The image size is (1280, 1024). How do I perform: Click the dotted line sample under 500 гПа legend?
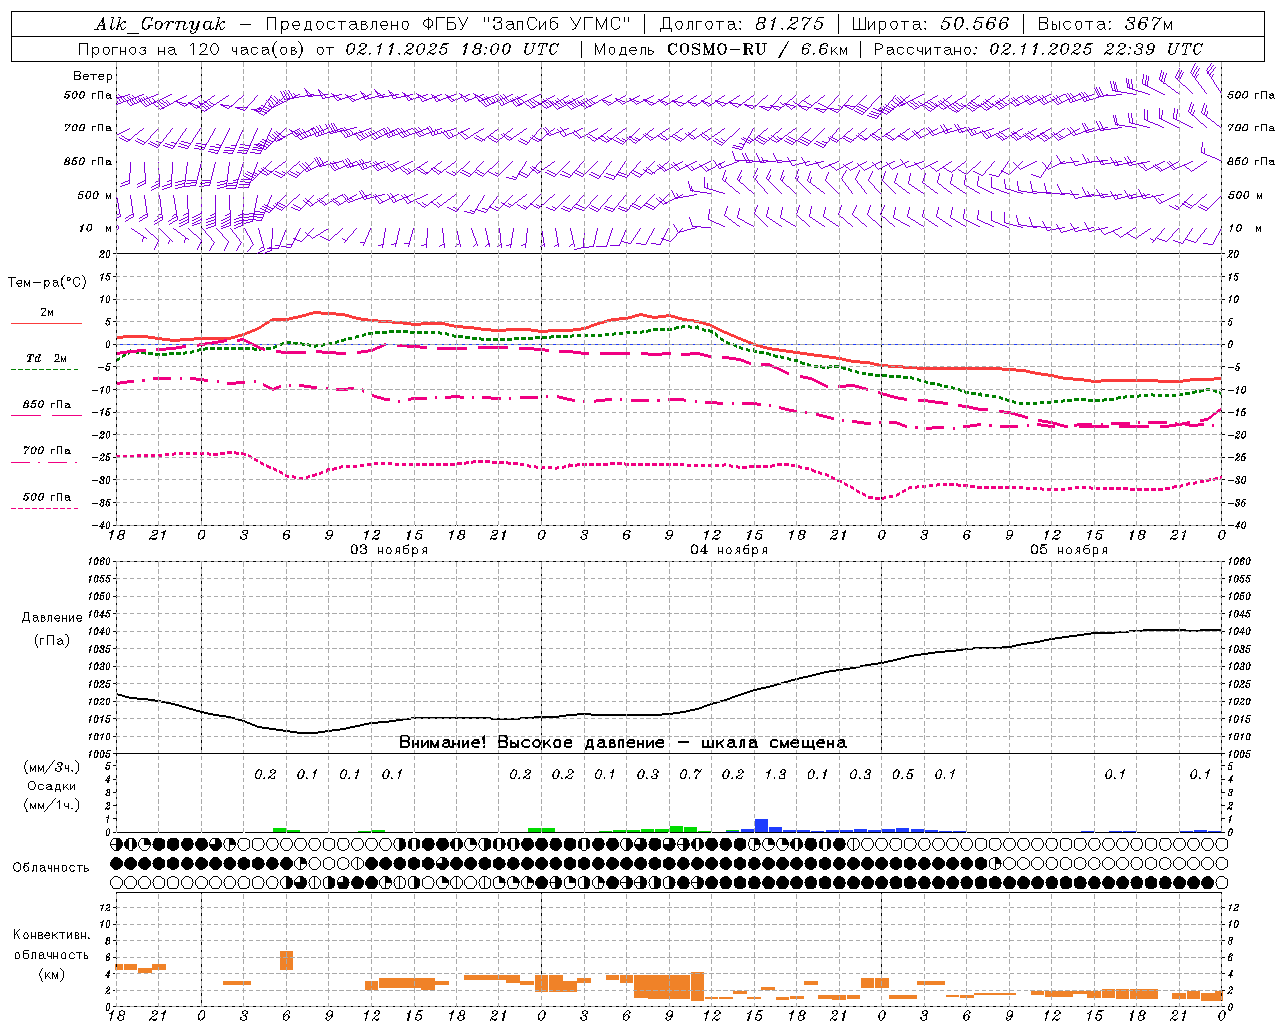(45, 508)
